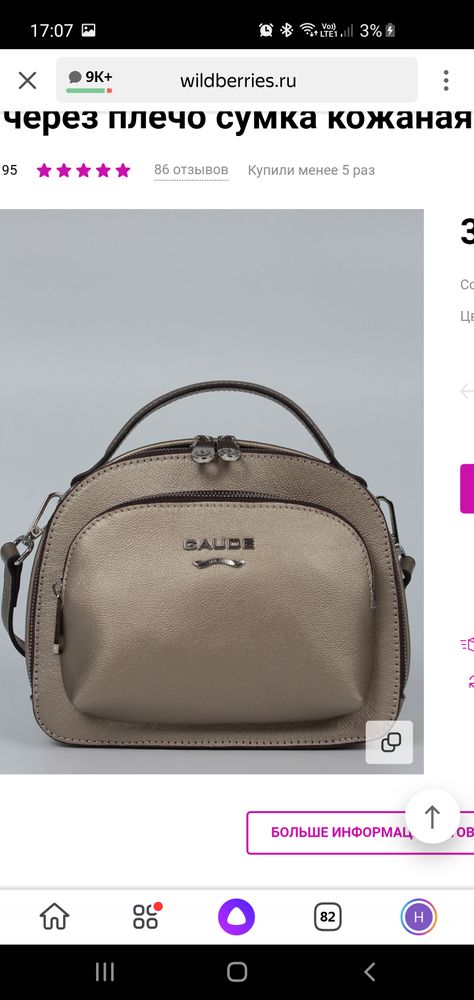Click the Купили менее 5 раз text
Screen dimensions: 474x1000
click(x=311, y=170)
